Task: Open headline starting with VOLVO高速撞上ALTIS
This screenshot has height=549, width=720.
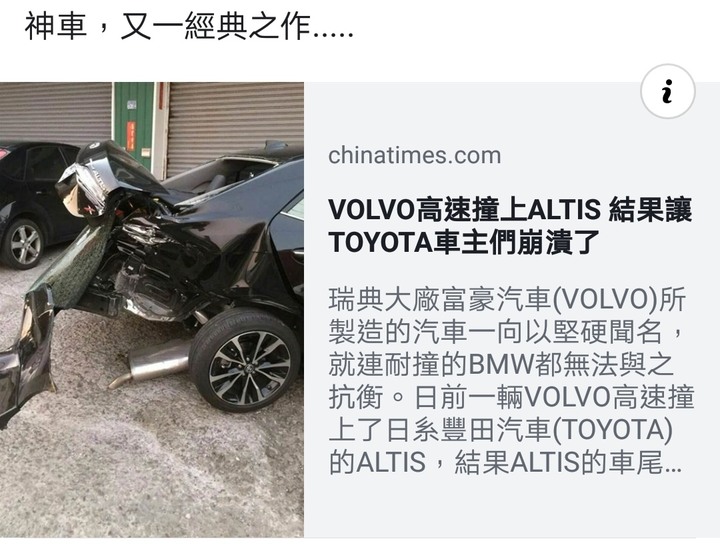Action: pos(510,226)
